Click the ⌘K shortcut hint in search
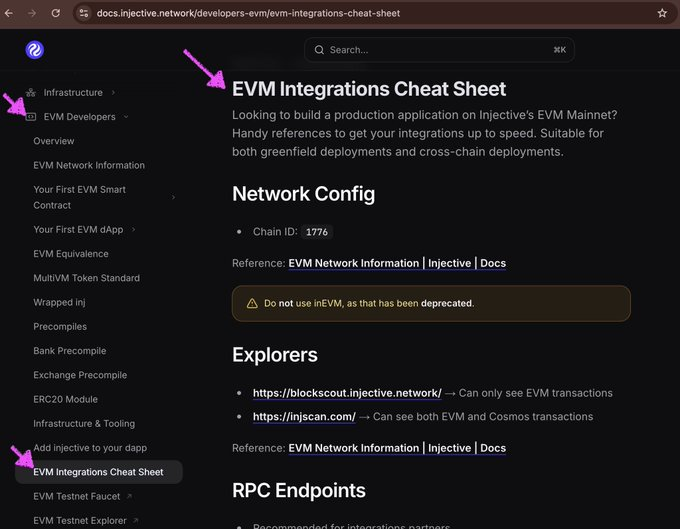680x529 pixels. pos(559,50)
